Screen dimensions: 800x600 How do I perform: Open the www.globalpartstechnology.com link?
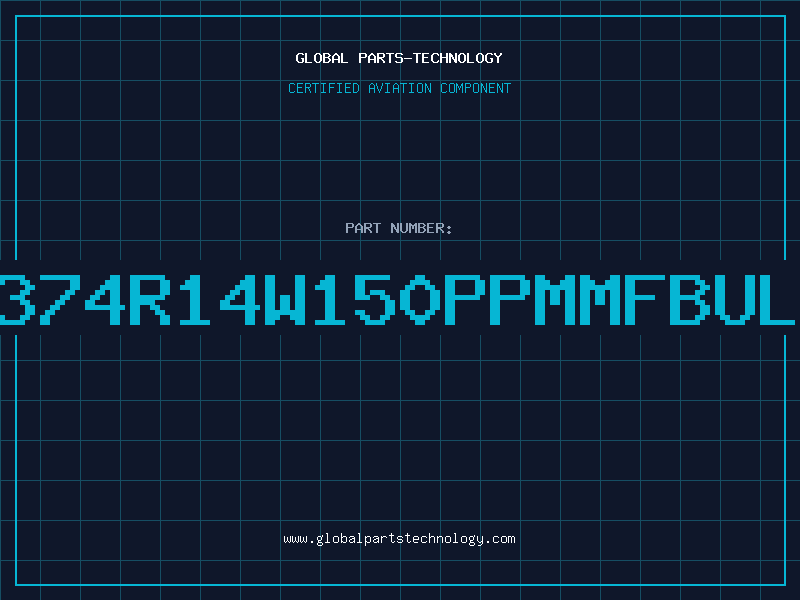(399, 539)
